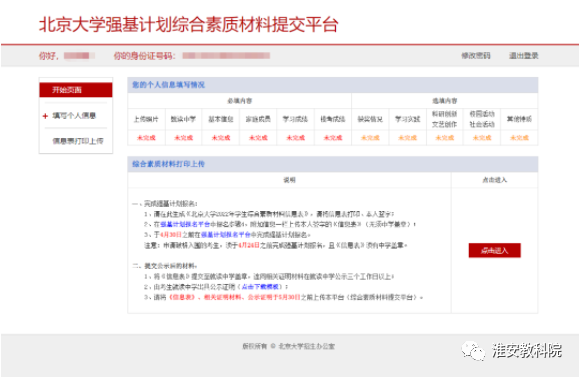This screenshot has height=377, width=580.
Task: Click the footer copyright 北京大学招生办公室 text
Action: click(x=307, y=346)
